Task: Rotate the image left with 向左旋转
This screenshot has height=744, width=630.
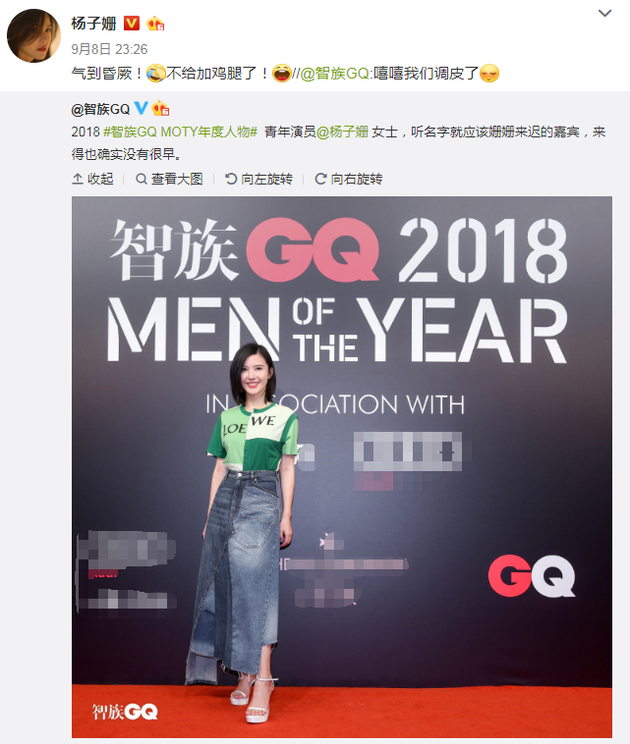Action: [259, 179]
